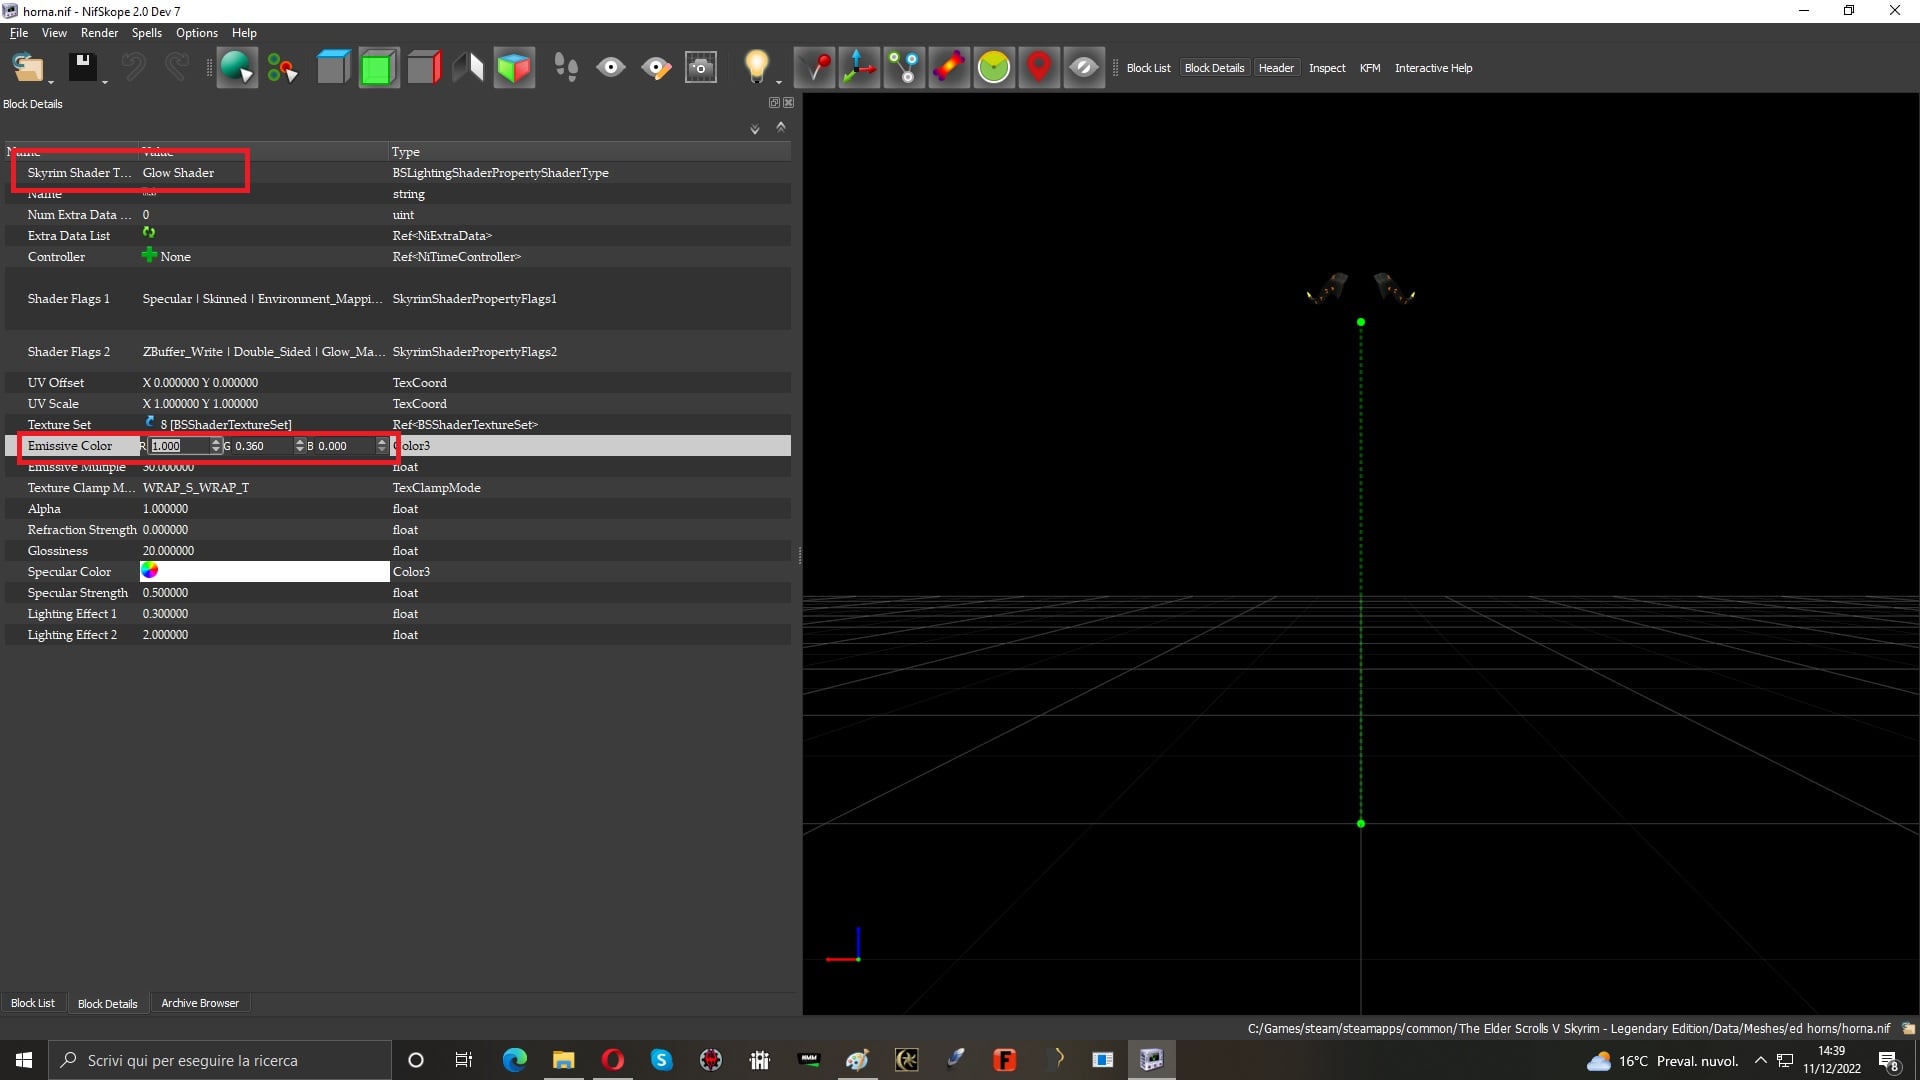Open the Spells menu
Screen dimensions: 1920x1080
tap(146, 33)
